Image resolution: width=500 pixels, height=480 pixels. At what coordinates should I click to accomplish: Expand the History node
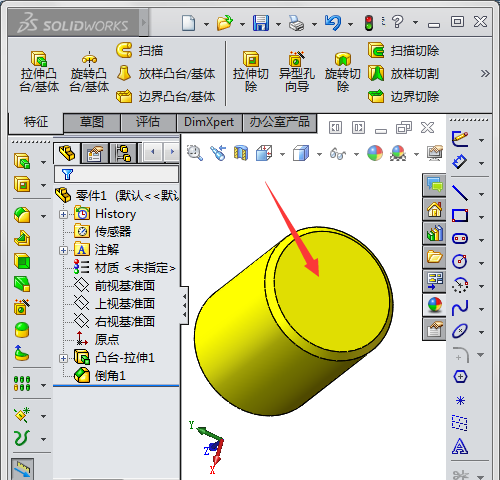coord(63,214)
